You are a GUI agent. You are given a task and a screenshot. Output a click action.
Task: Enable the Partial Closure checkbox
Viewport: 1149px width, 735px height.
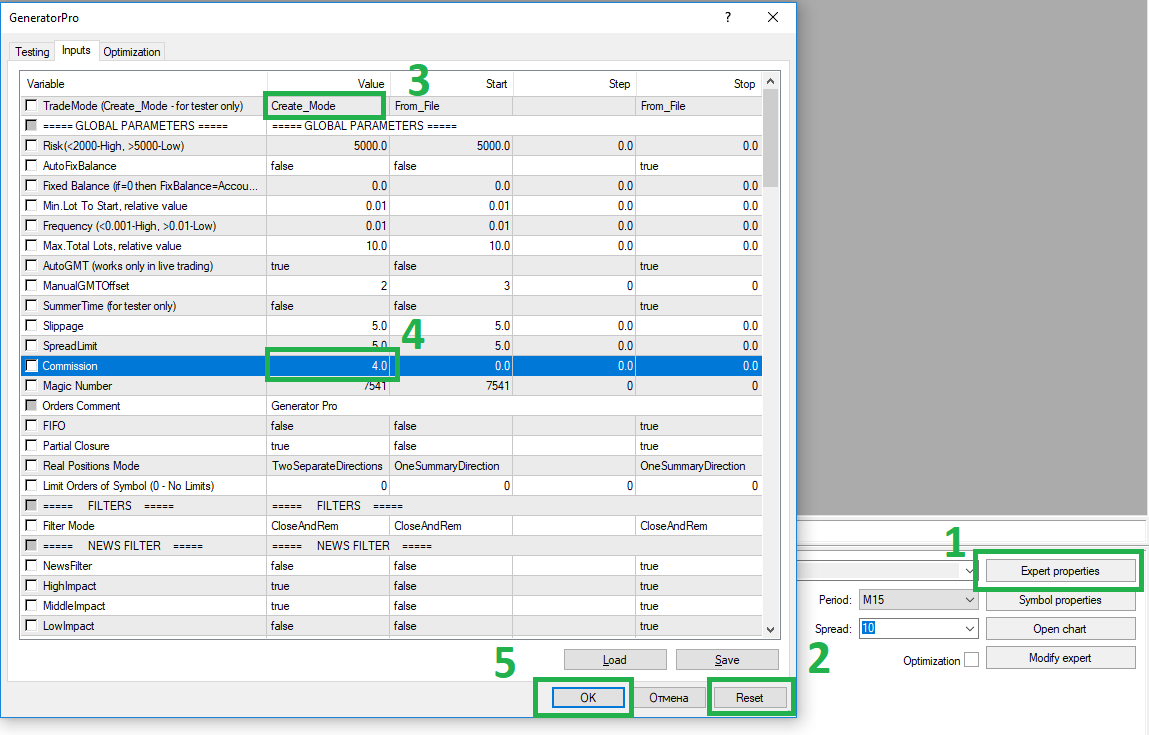click(32, 446)
